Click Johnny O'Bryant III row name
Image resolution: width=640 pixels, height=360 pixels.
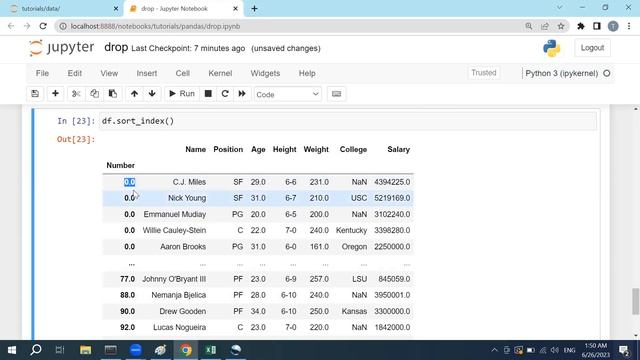point(174,279)
